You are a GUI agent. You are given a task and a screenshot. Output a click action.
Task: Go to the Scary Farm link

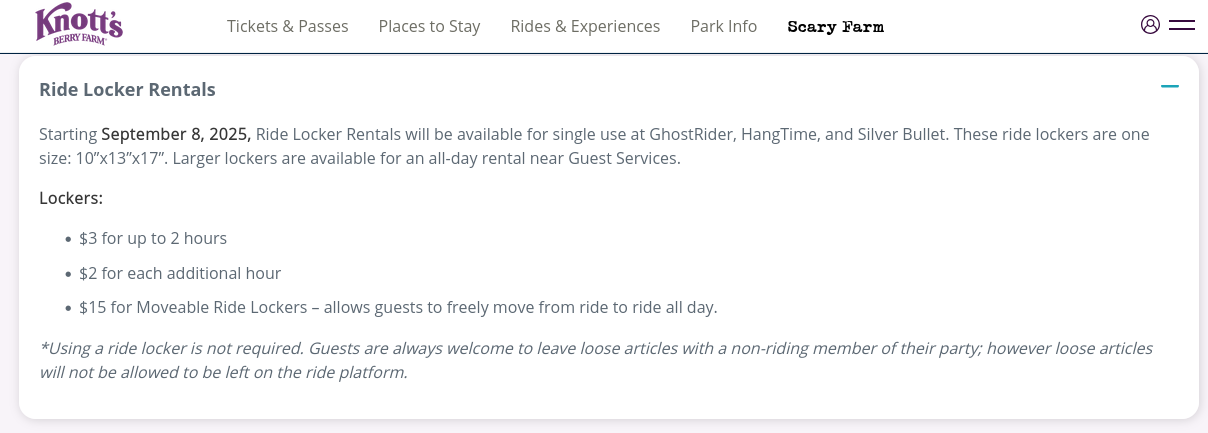pos(835,26)
